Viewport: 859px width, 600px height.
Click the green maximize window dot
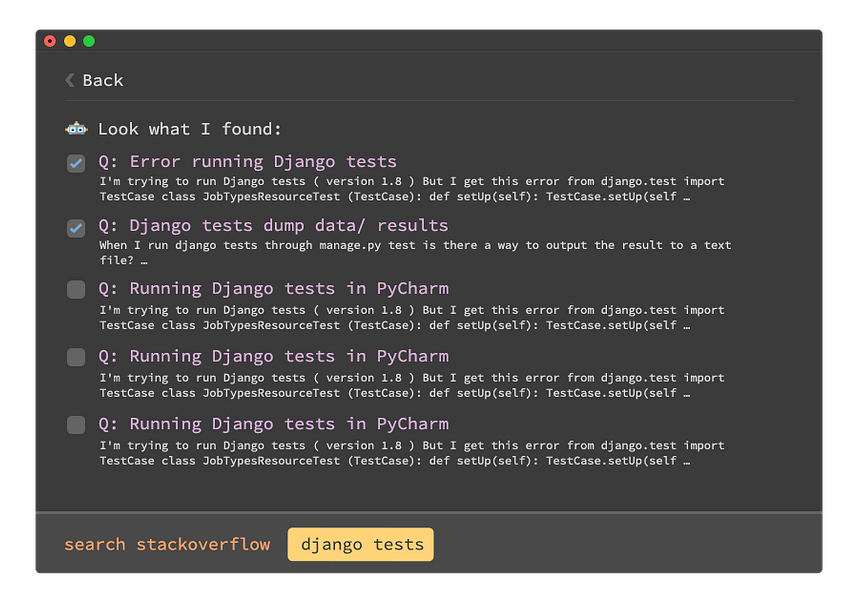pyautogui.click(x=89, y=41)
